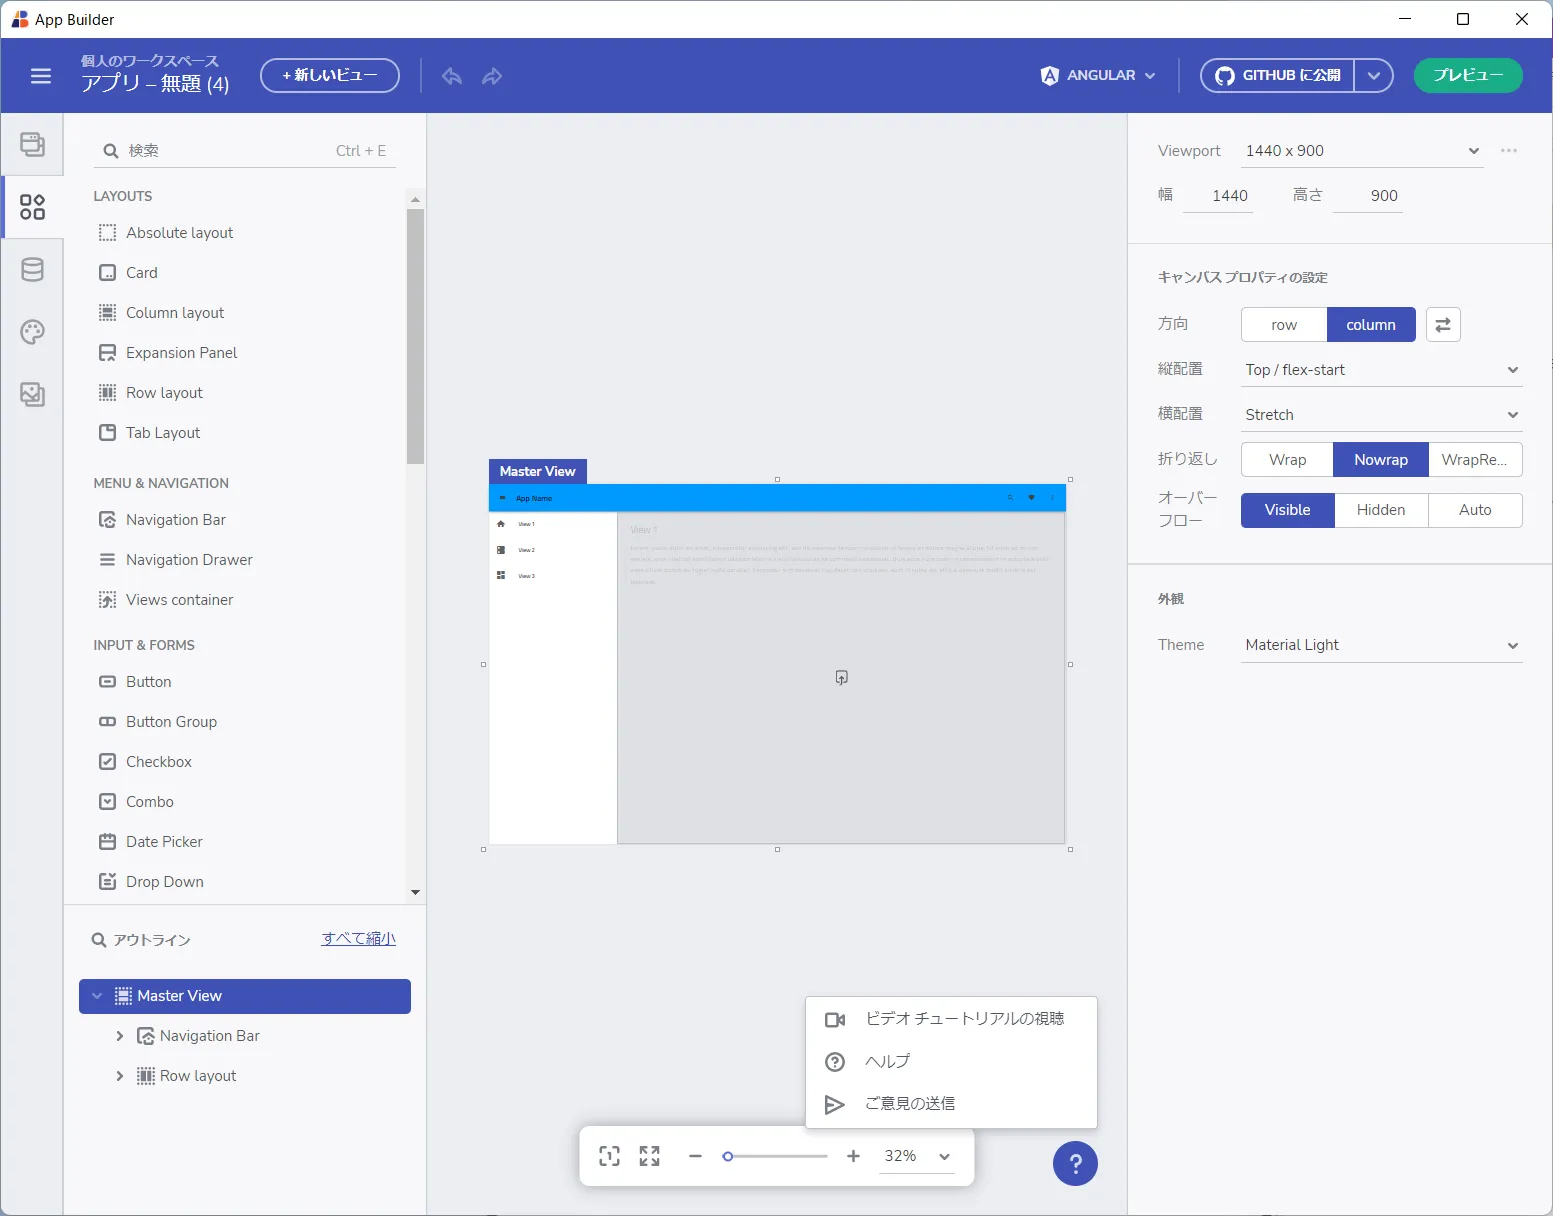Click the swap direction icon button
Screen dimensions: 1553x1216
(1442, 325)
